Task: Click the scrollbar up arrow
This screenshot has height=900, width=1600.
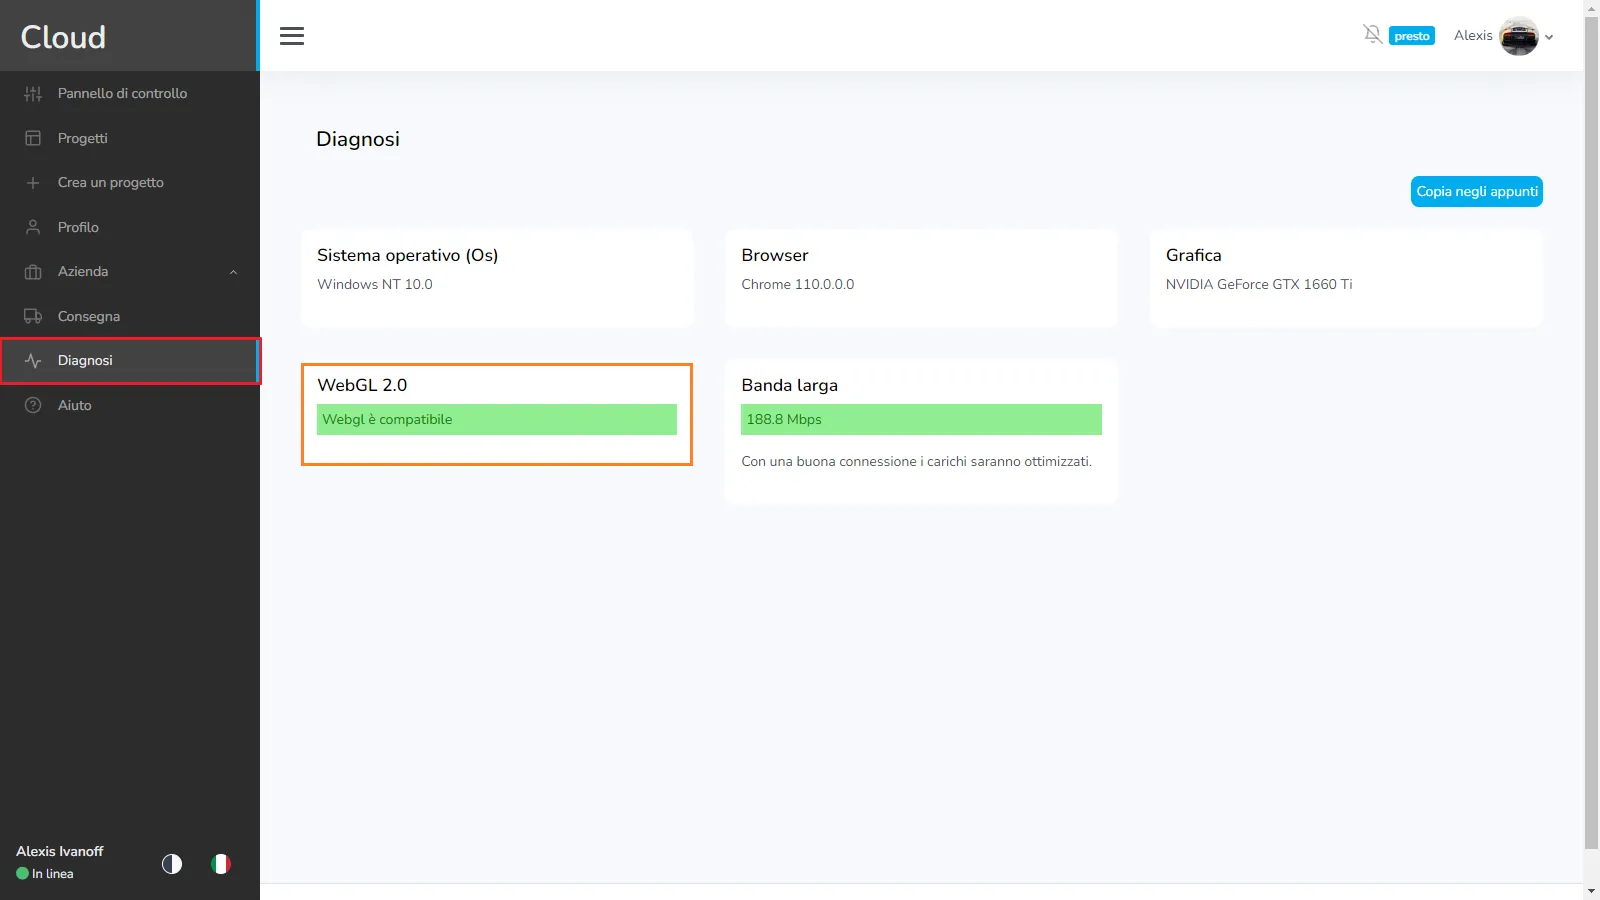Action: (1592, 8)
